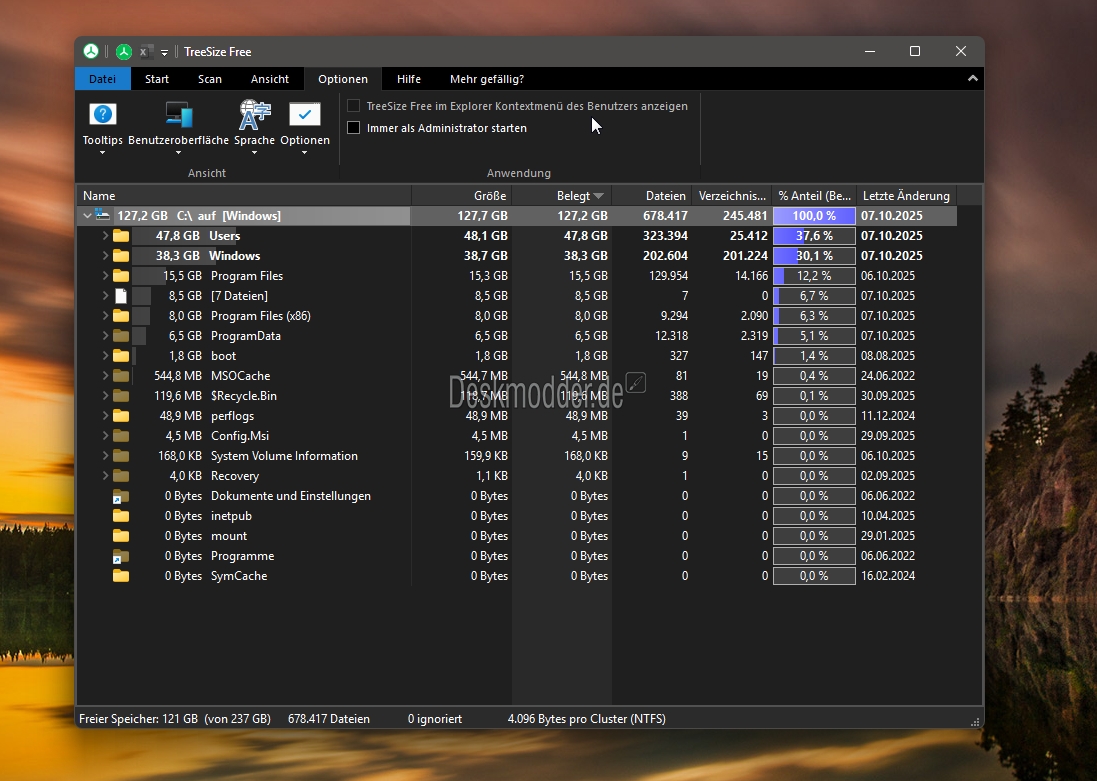Click the Optionen checkmark ribbon icon
Image resolution: width=1097 pixels, height=781 pixels.
305,114
